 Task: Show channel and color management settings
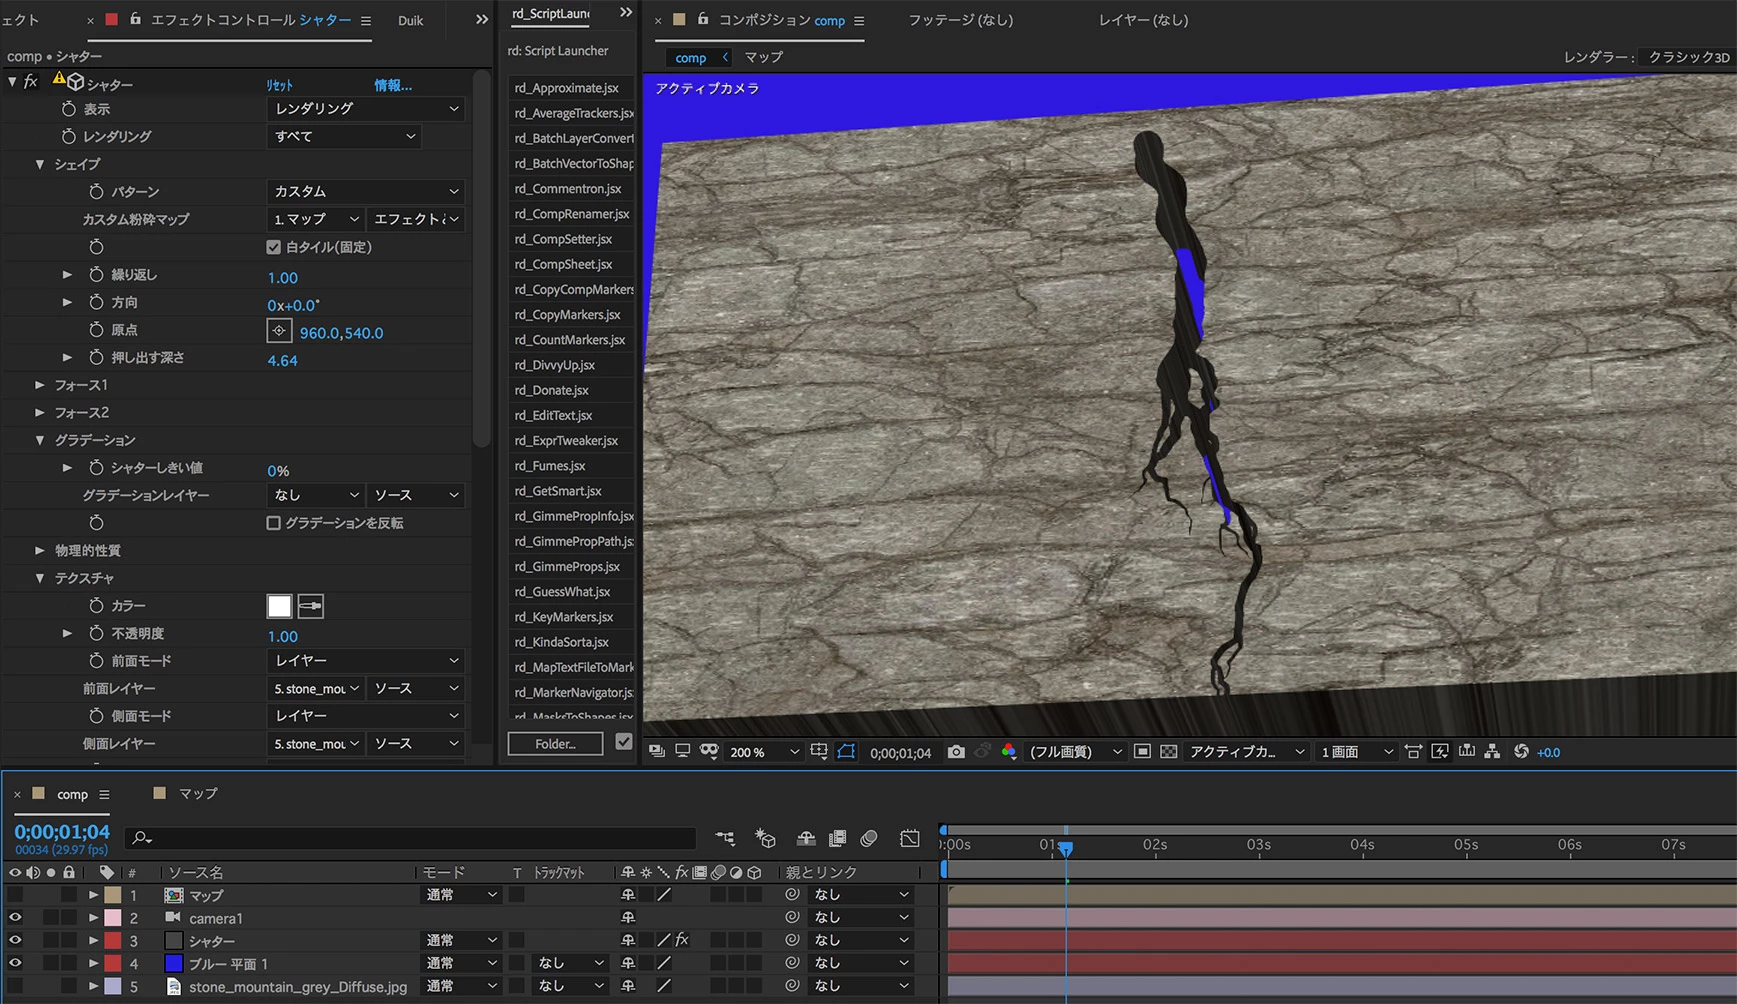point(1008,752)
